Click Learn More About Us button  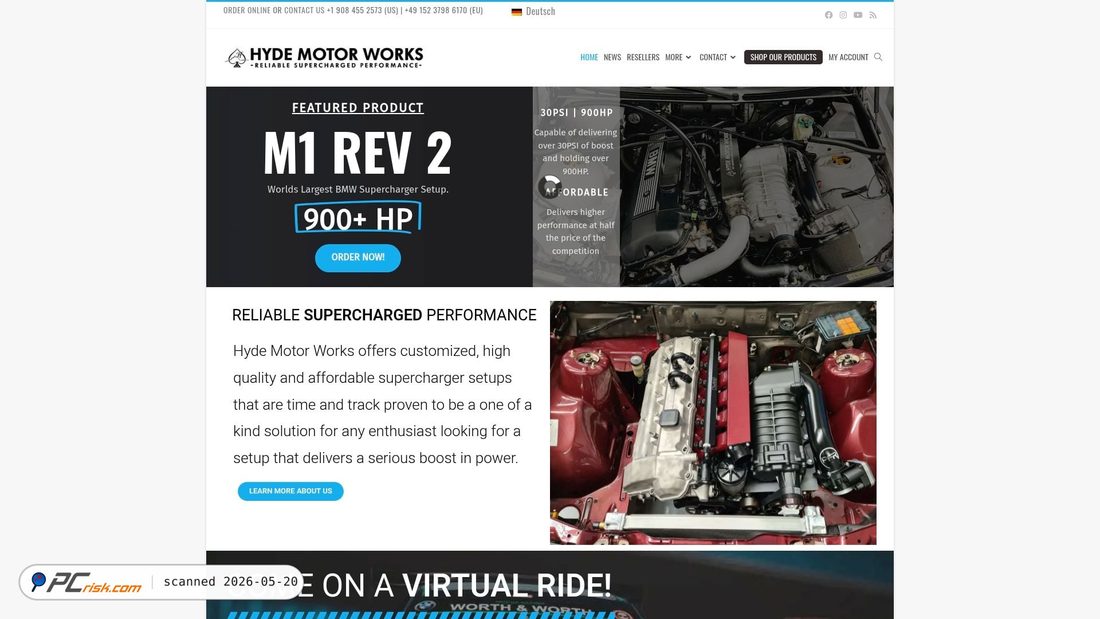coord(290,491)
